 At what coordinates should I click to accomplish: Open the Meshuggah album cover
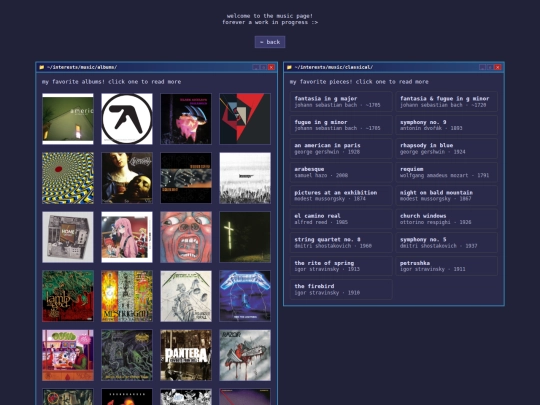[127, 296]
